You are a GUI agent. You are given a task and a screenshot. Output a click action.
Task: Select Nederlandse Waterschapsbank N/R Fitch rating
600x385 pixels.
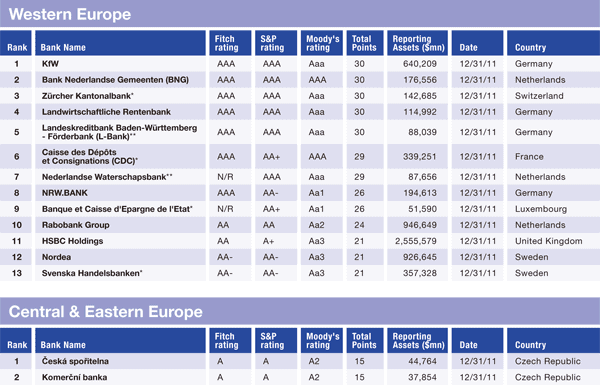pyautogui.click(x=225, y=177)
